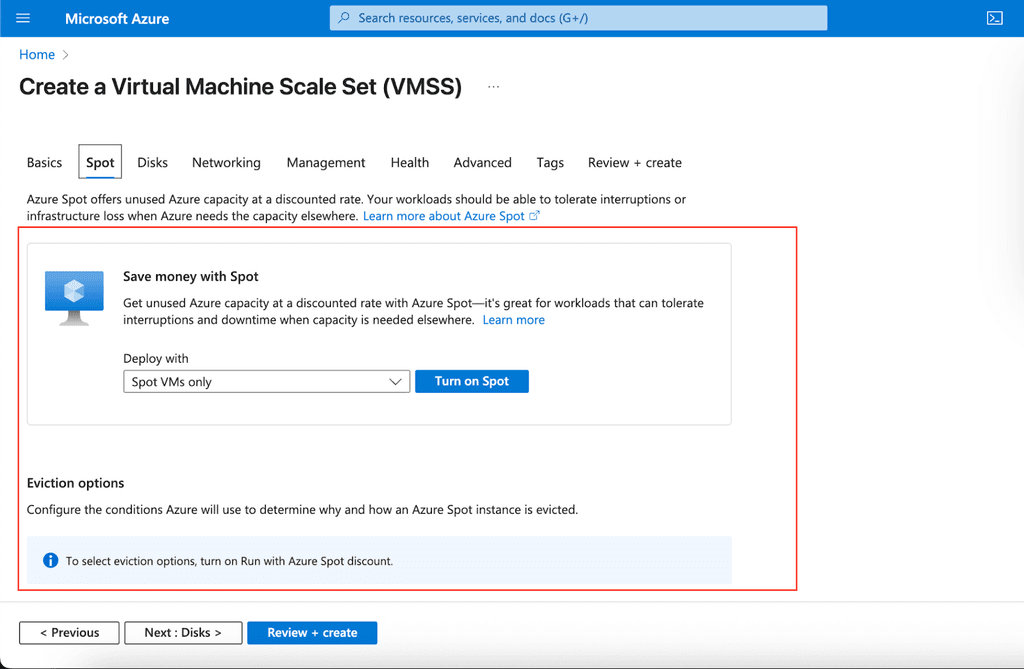
Task: Navigate back with the Home breadcrumb
Action: coord(36,54)
